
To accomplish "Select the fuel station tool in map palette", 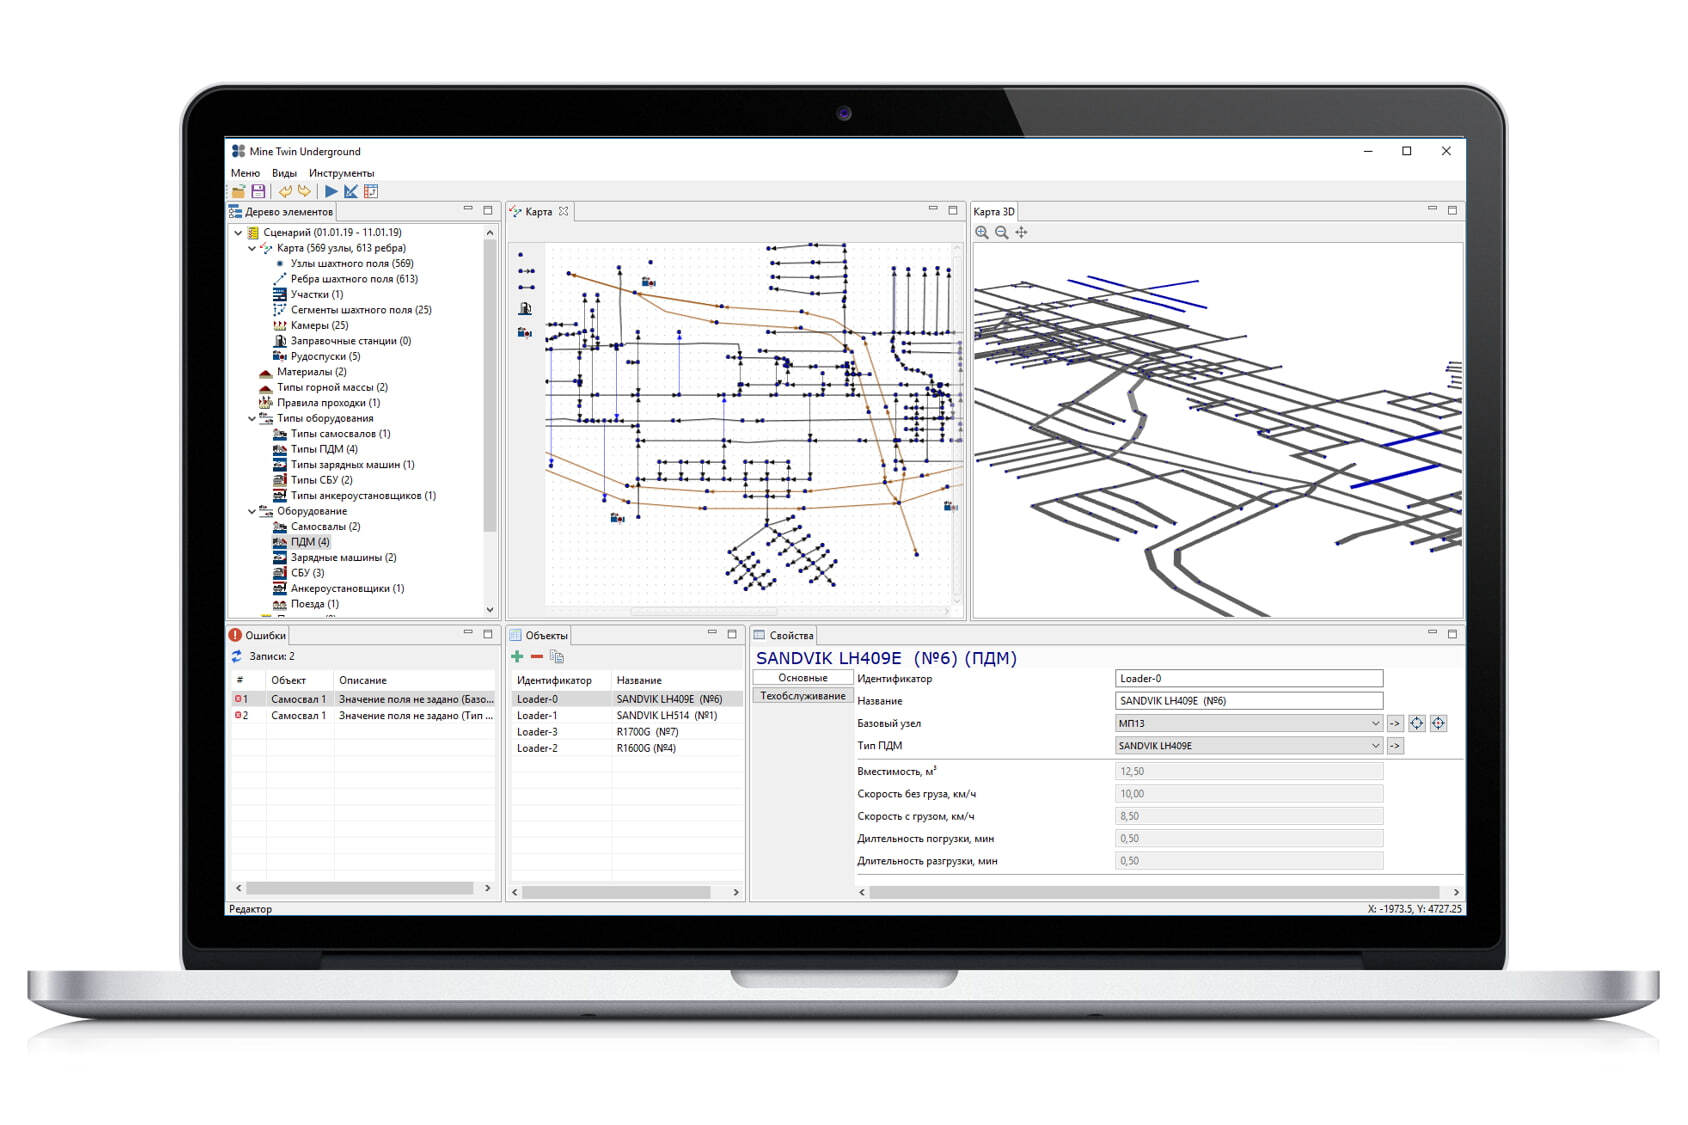I will (525, 309).
